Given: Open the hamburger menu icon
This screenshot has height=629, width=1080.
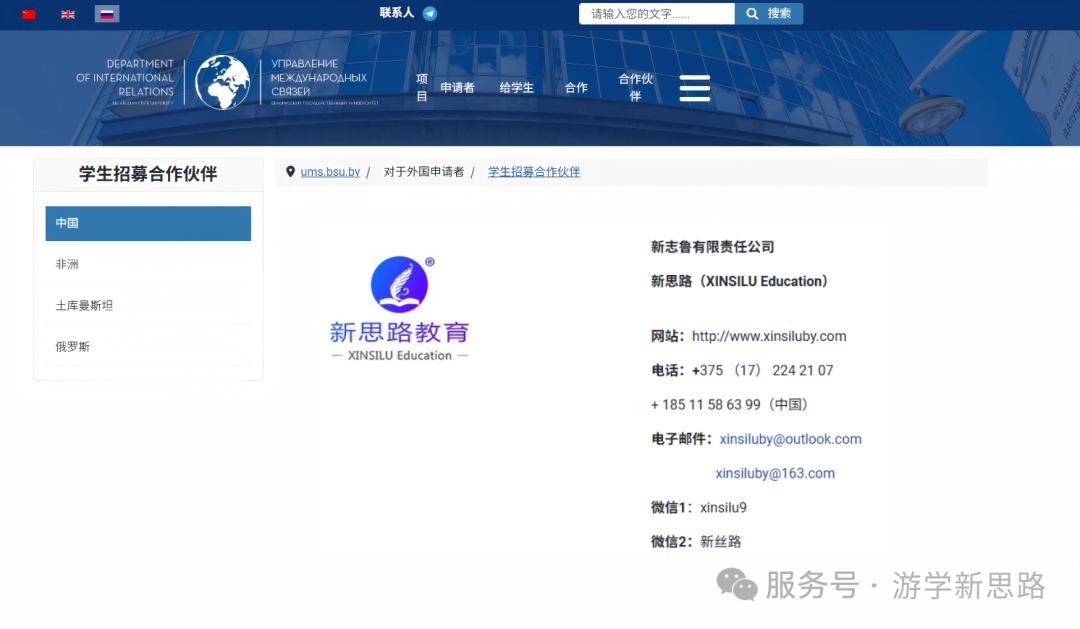Looking at the screenshot, I should tap(694, 88).
